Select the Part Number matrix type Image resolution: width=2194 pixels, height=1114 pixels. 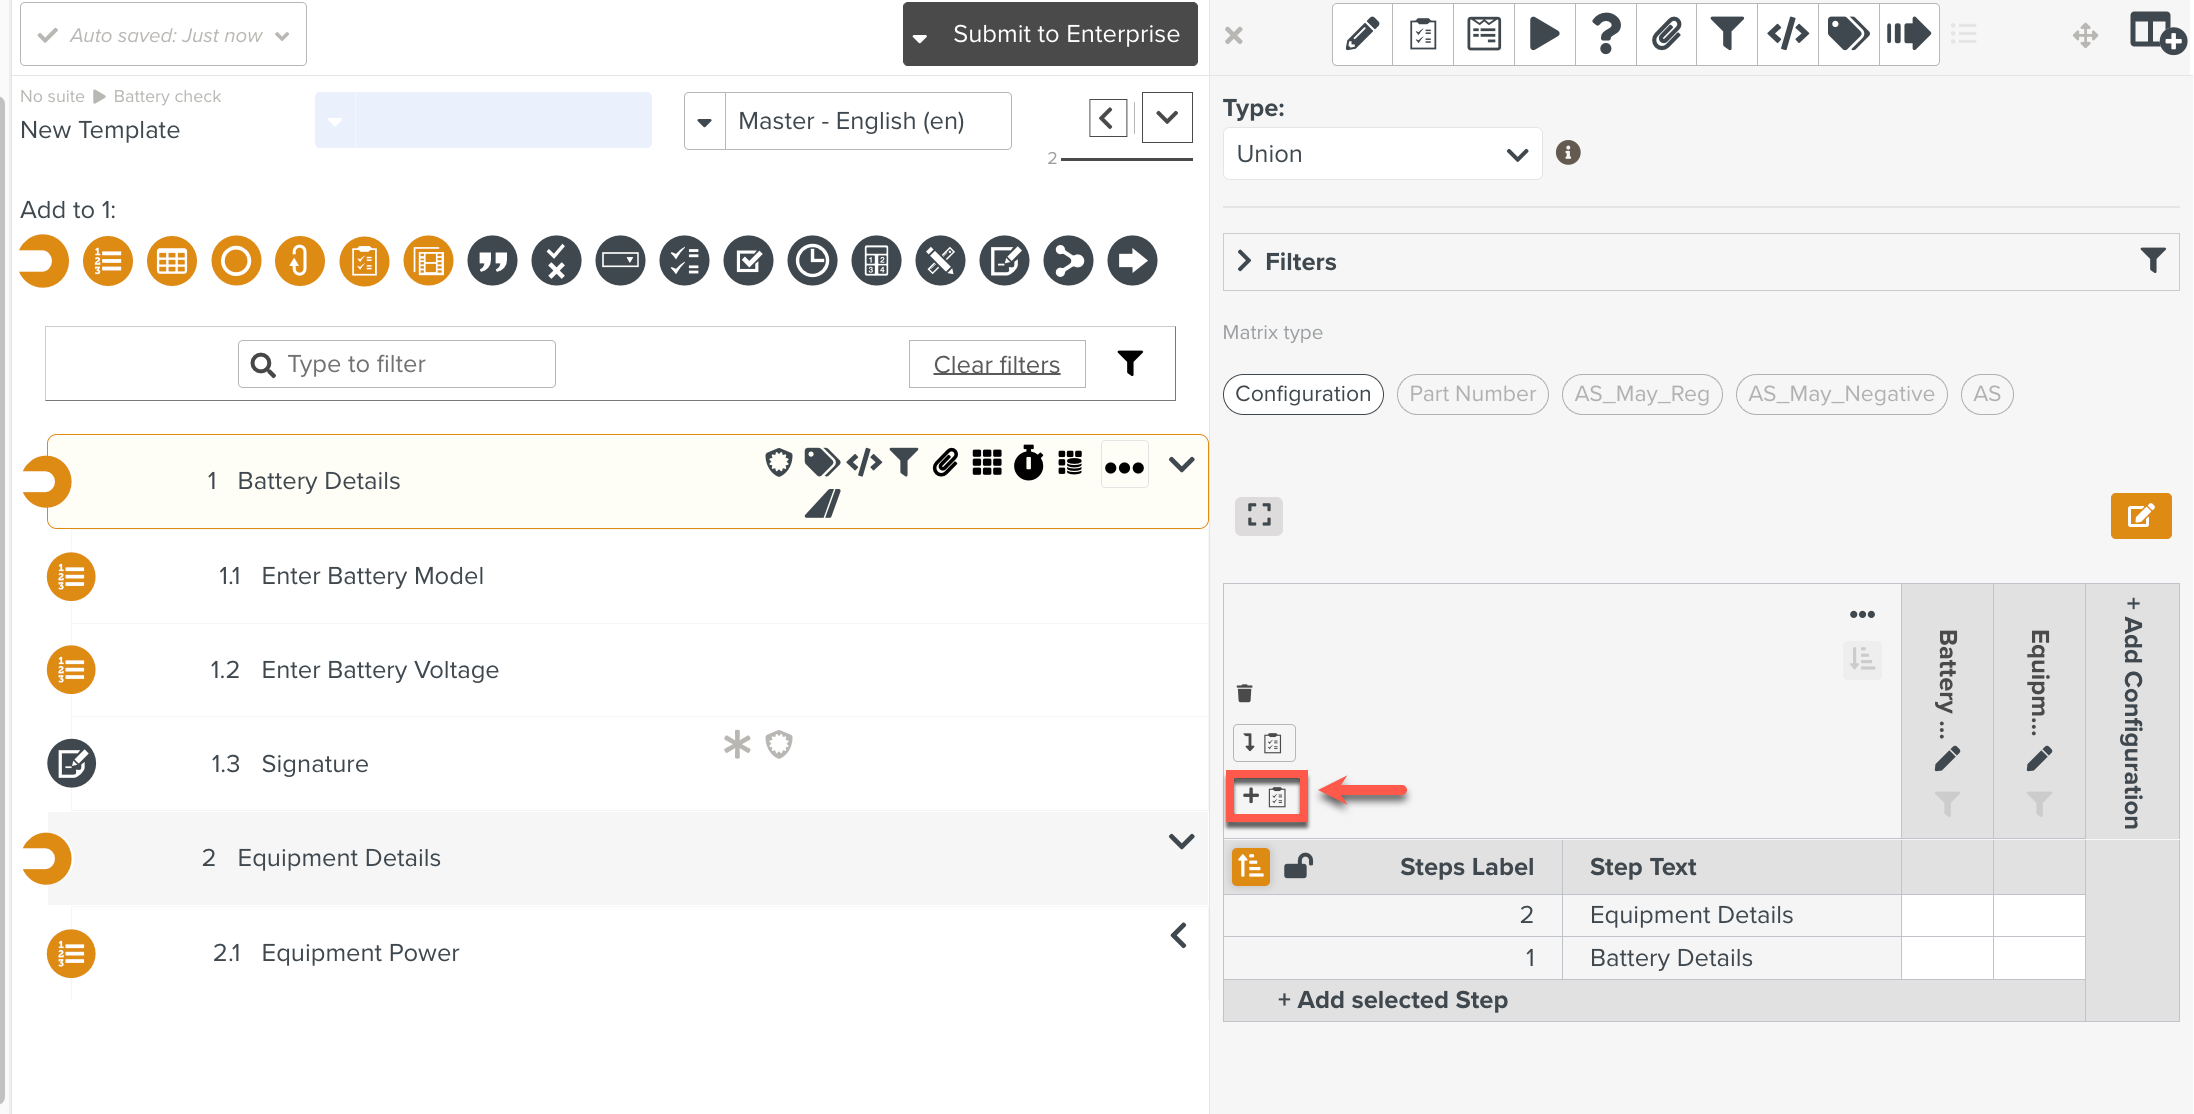[1472, 394]
